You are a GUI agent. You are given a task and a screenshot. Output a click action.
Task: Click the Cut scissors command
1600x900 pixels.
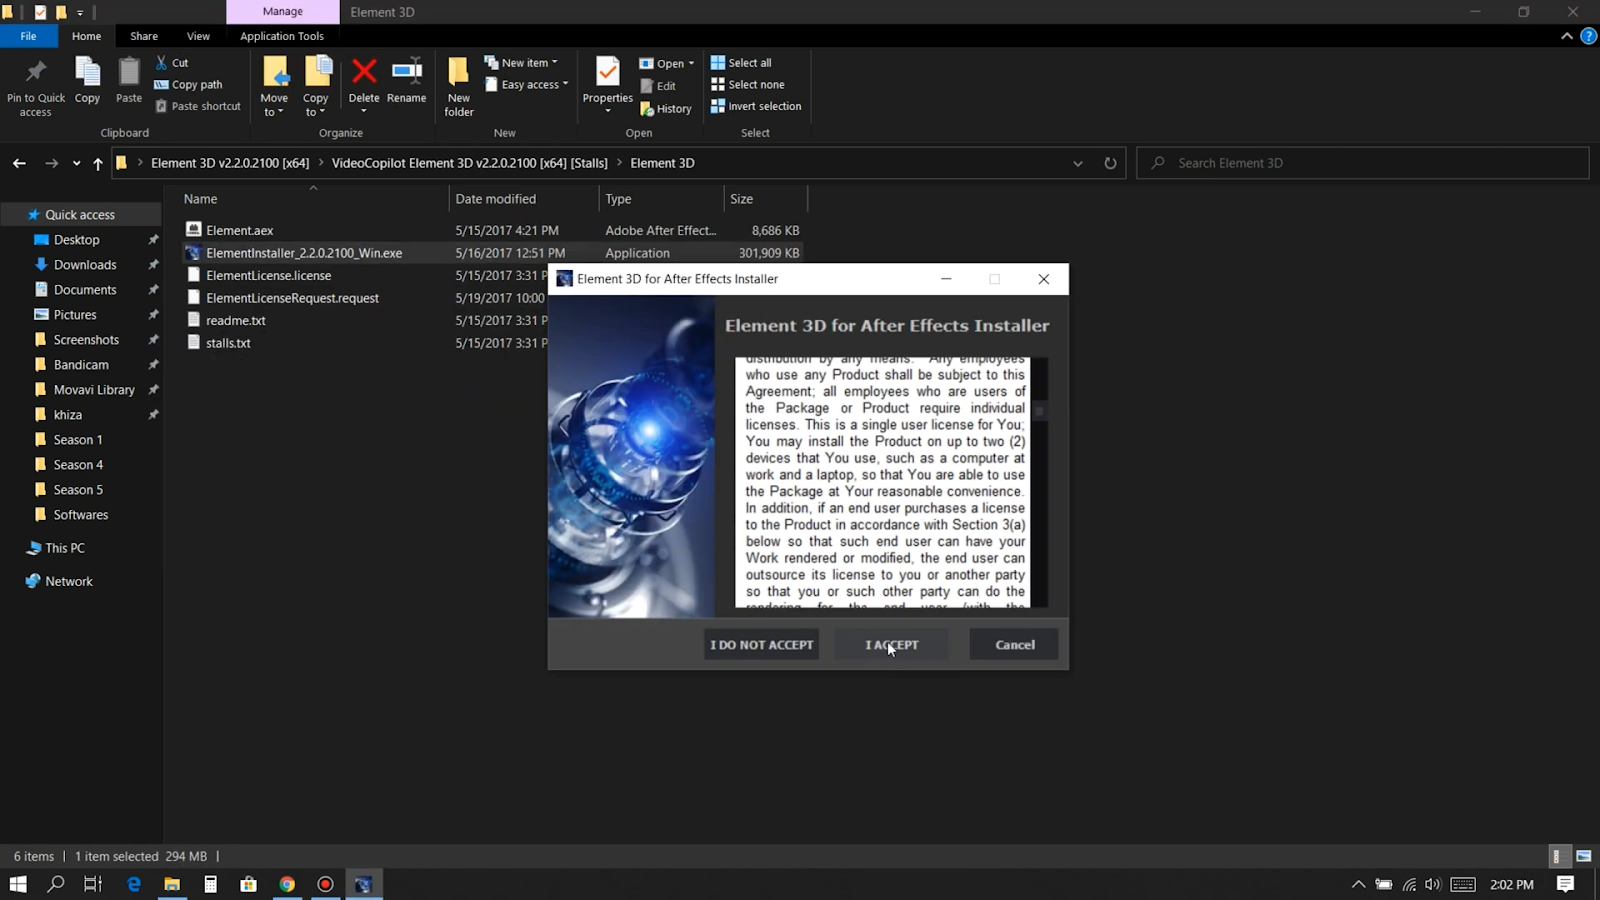[172, 62]
